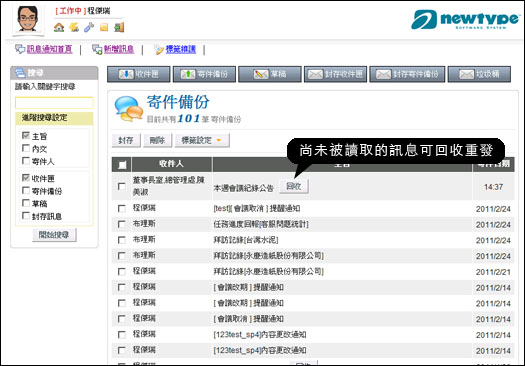525x366 pixels.
Task: Click the keyword search input field
Action: point(54,103)
